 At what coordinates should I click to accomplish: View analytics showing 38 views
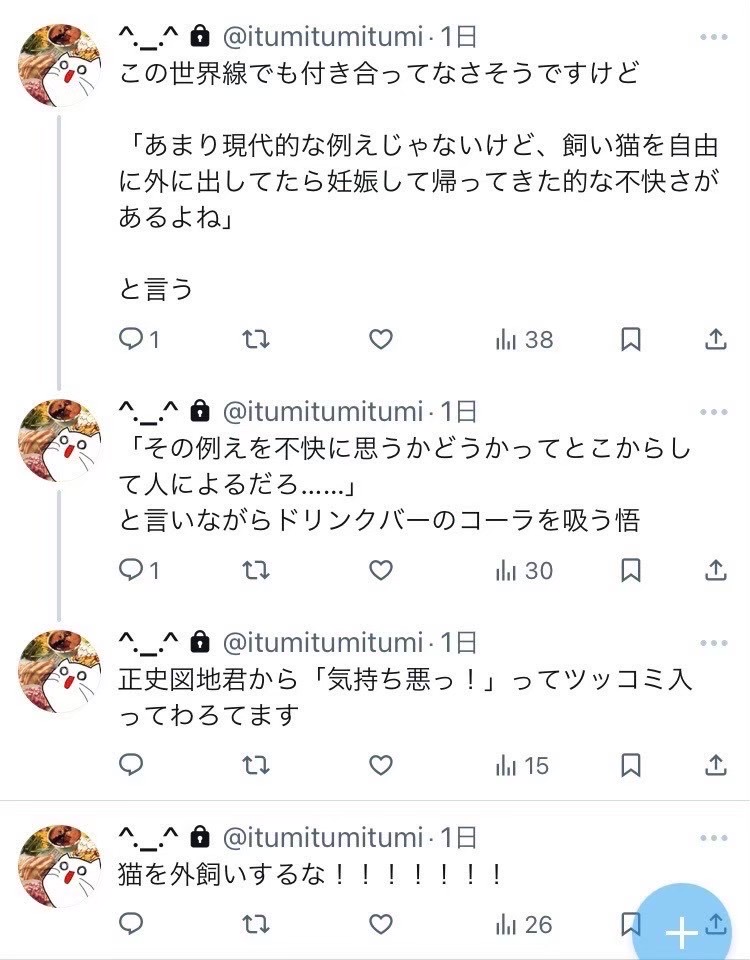(524, 340)
